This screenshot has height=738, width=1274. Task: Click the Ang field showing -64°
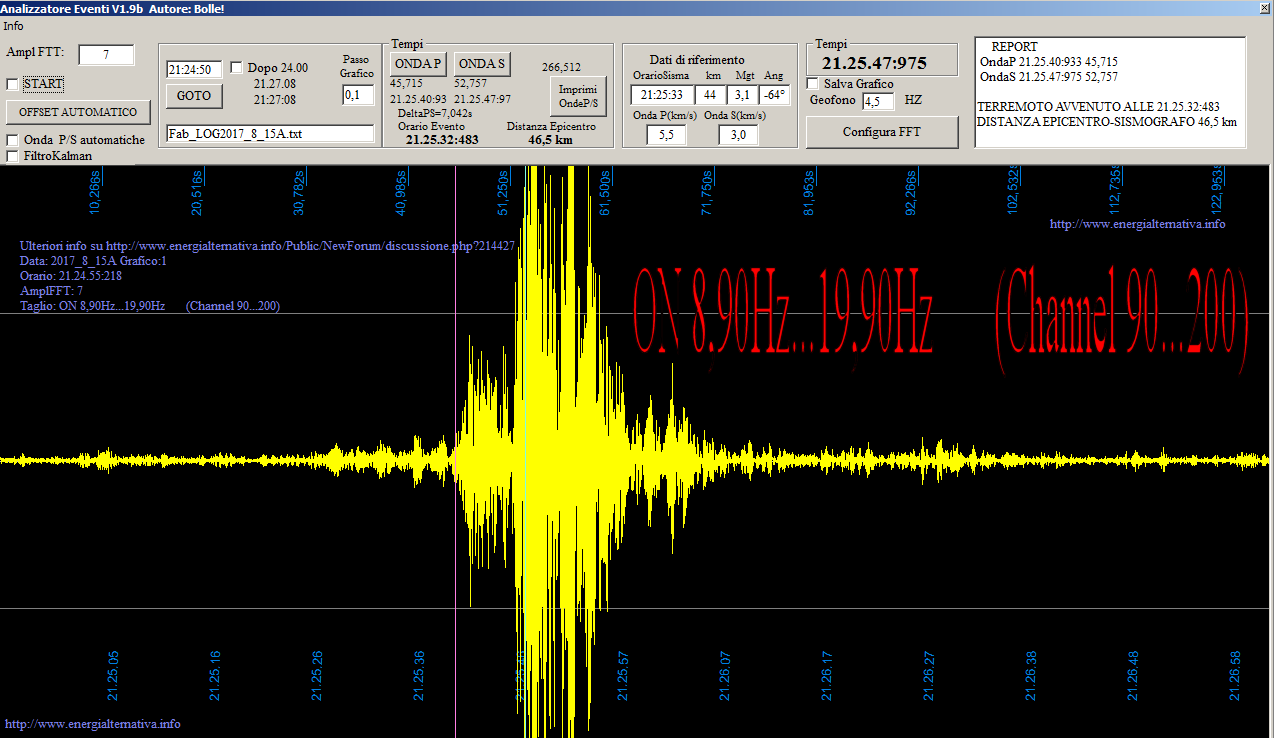pos(774,96)
